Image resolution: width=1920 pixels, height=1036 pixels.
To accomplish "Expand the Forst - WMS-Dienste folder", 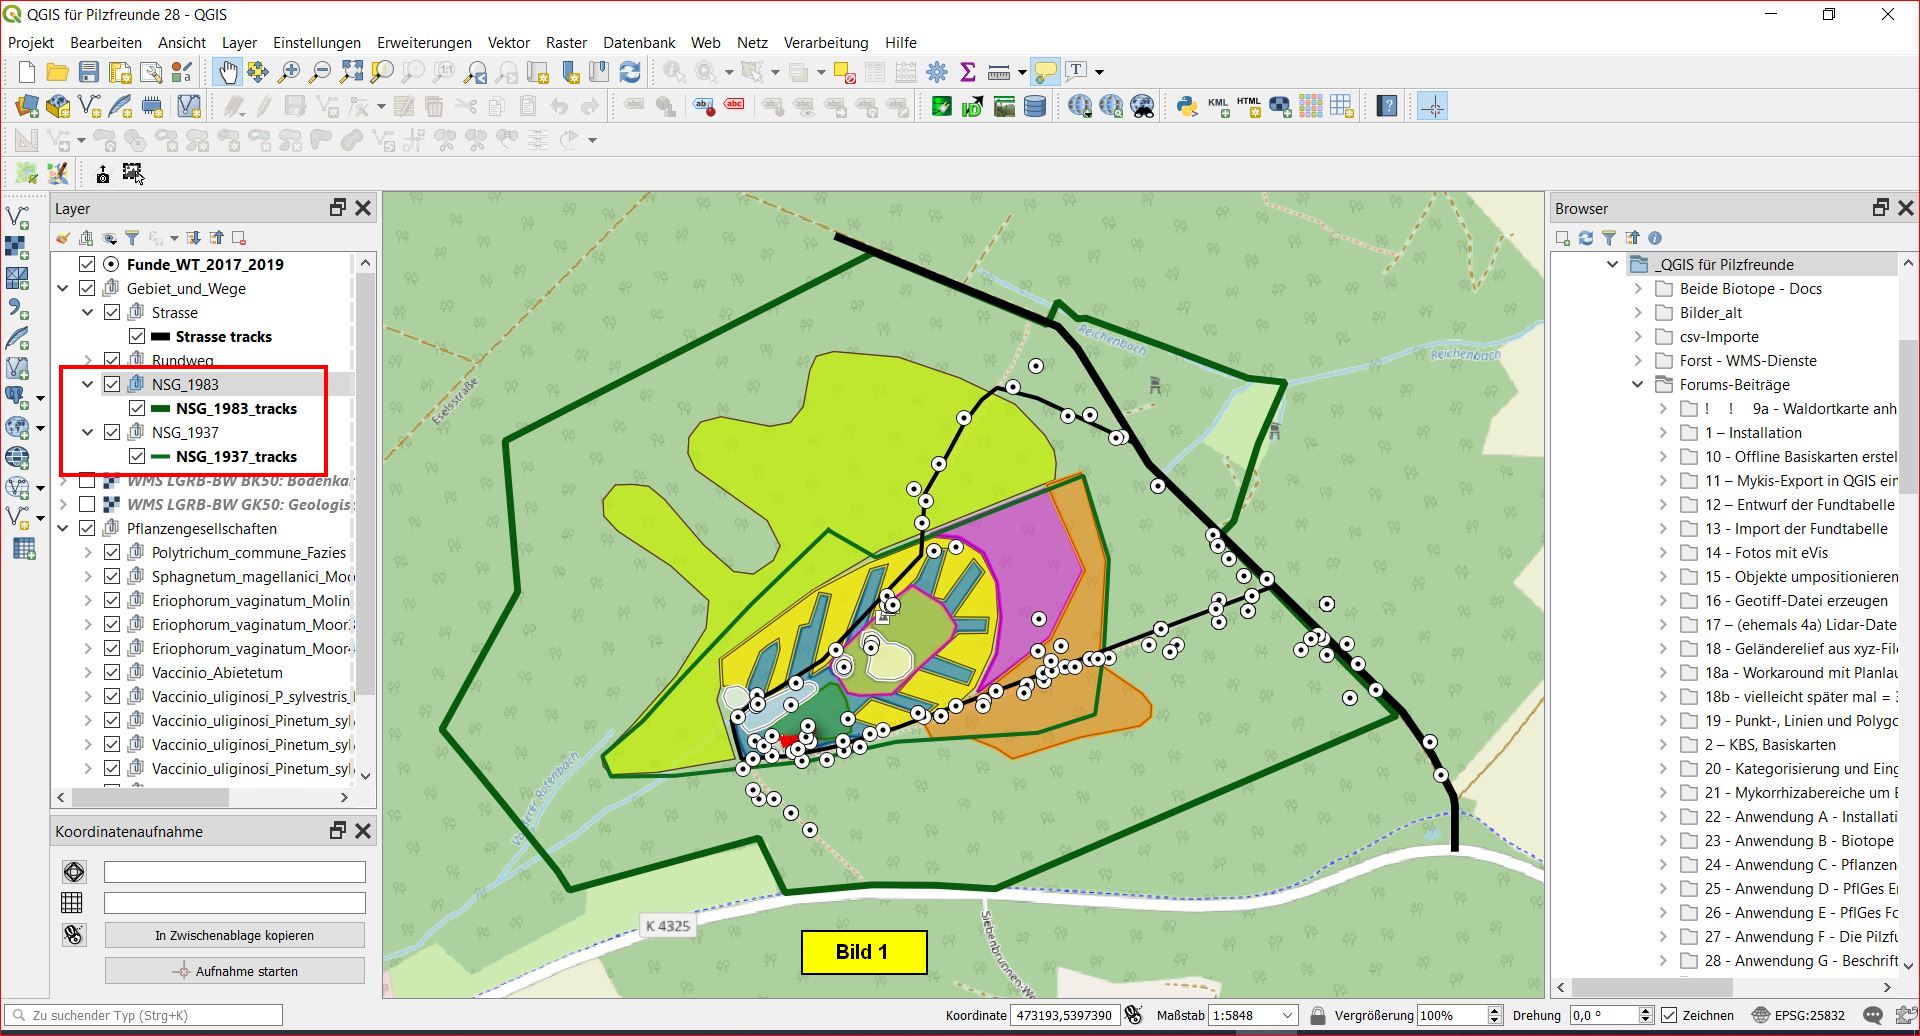I will pos(1638,360).
